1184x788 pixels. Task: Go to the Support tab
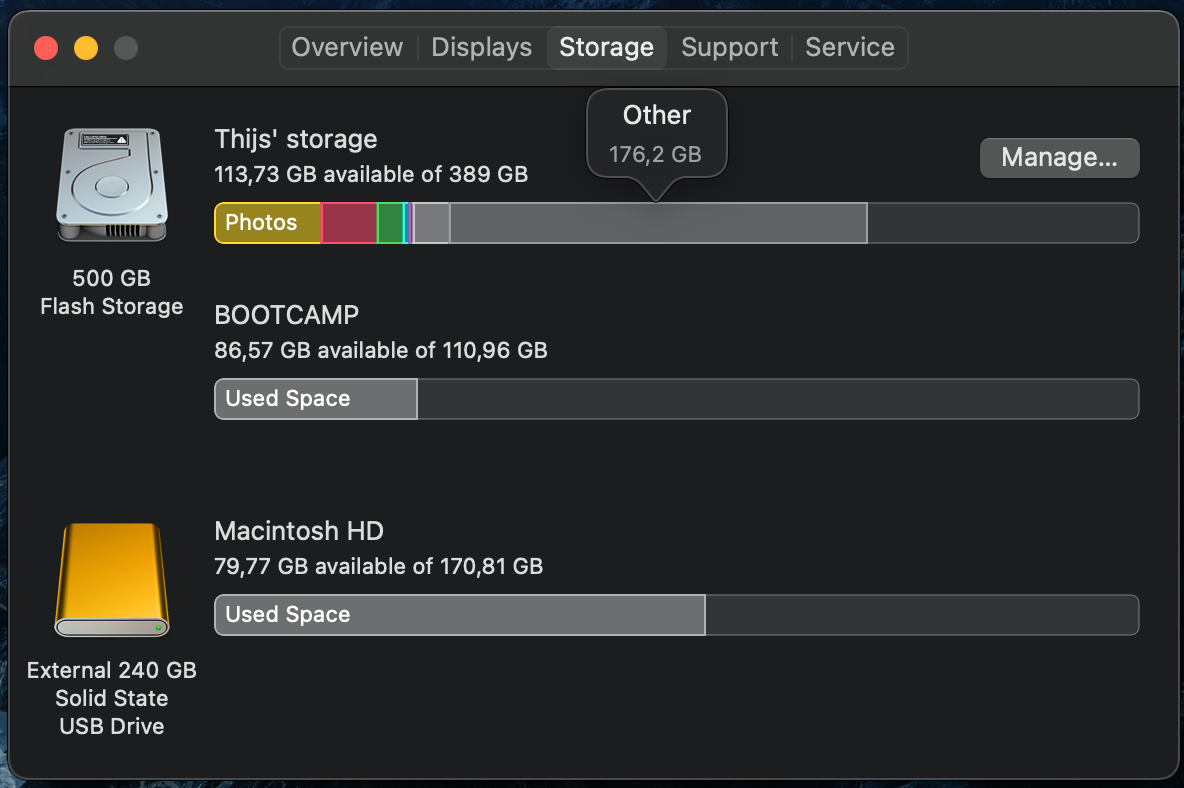click(x=729, y=47)
